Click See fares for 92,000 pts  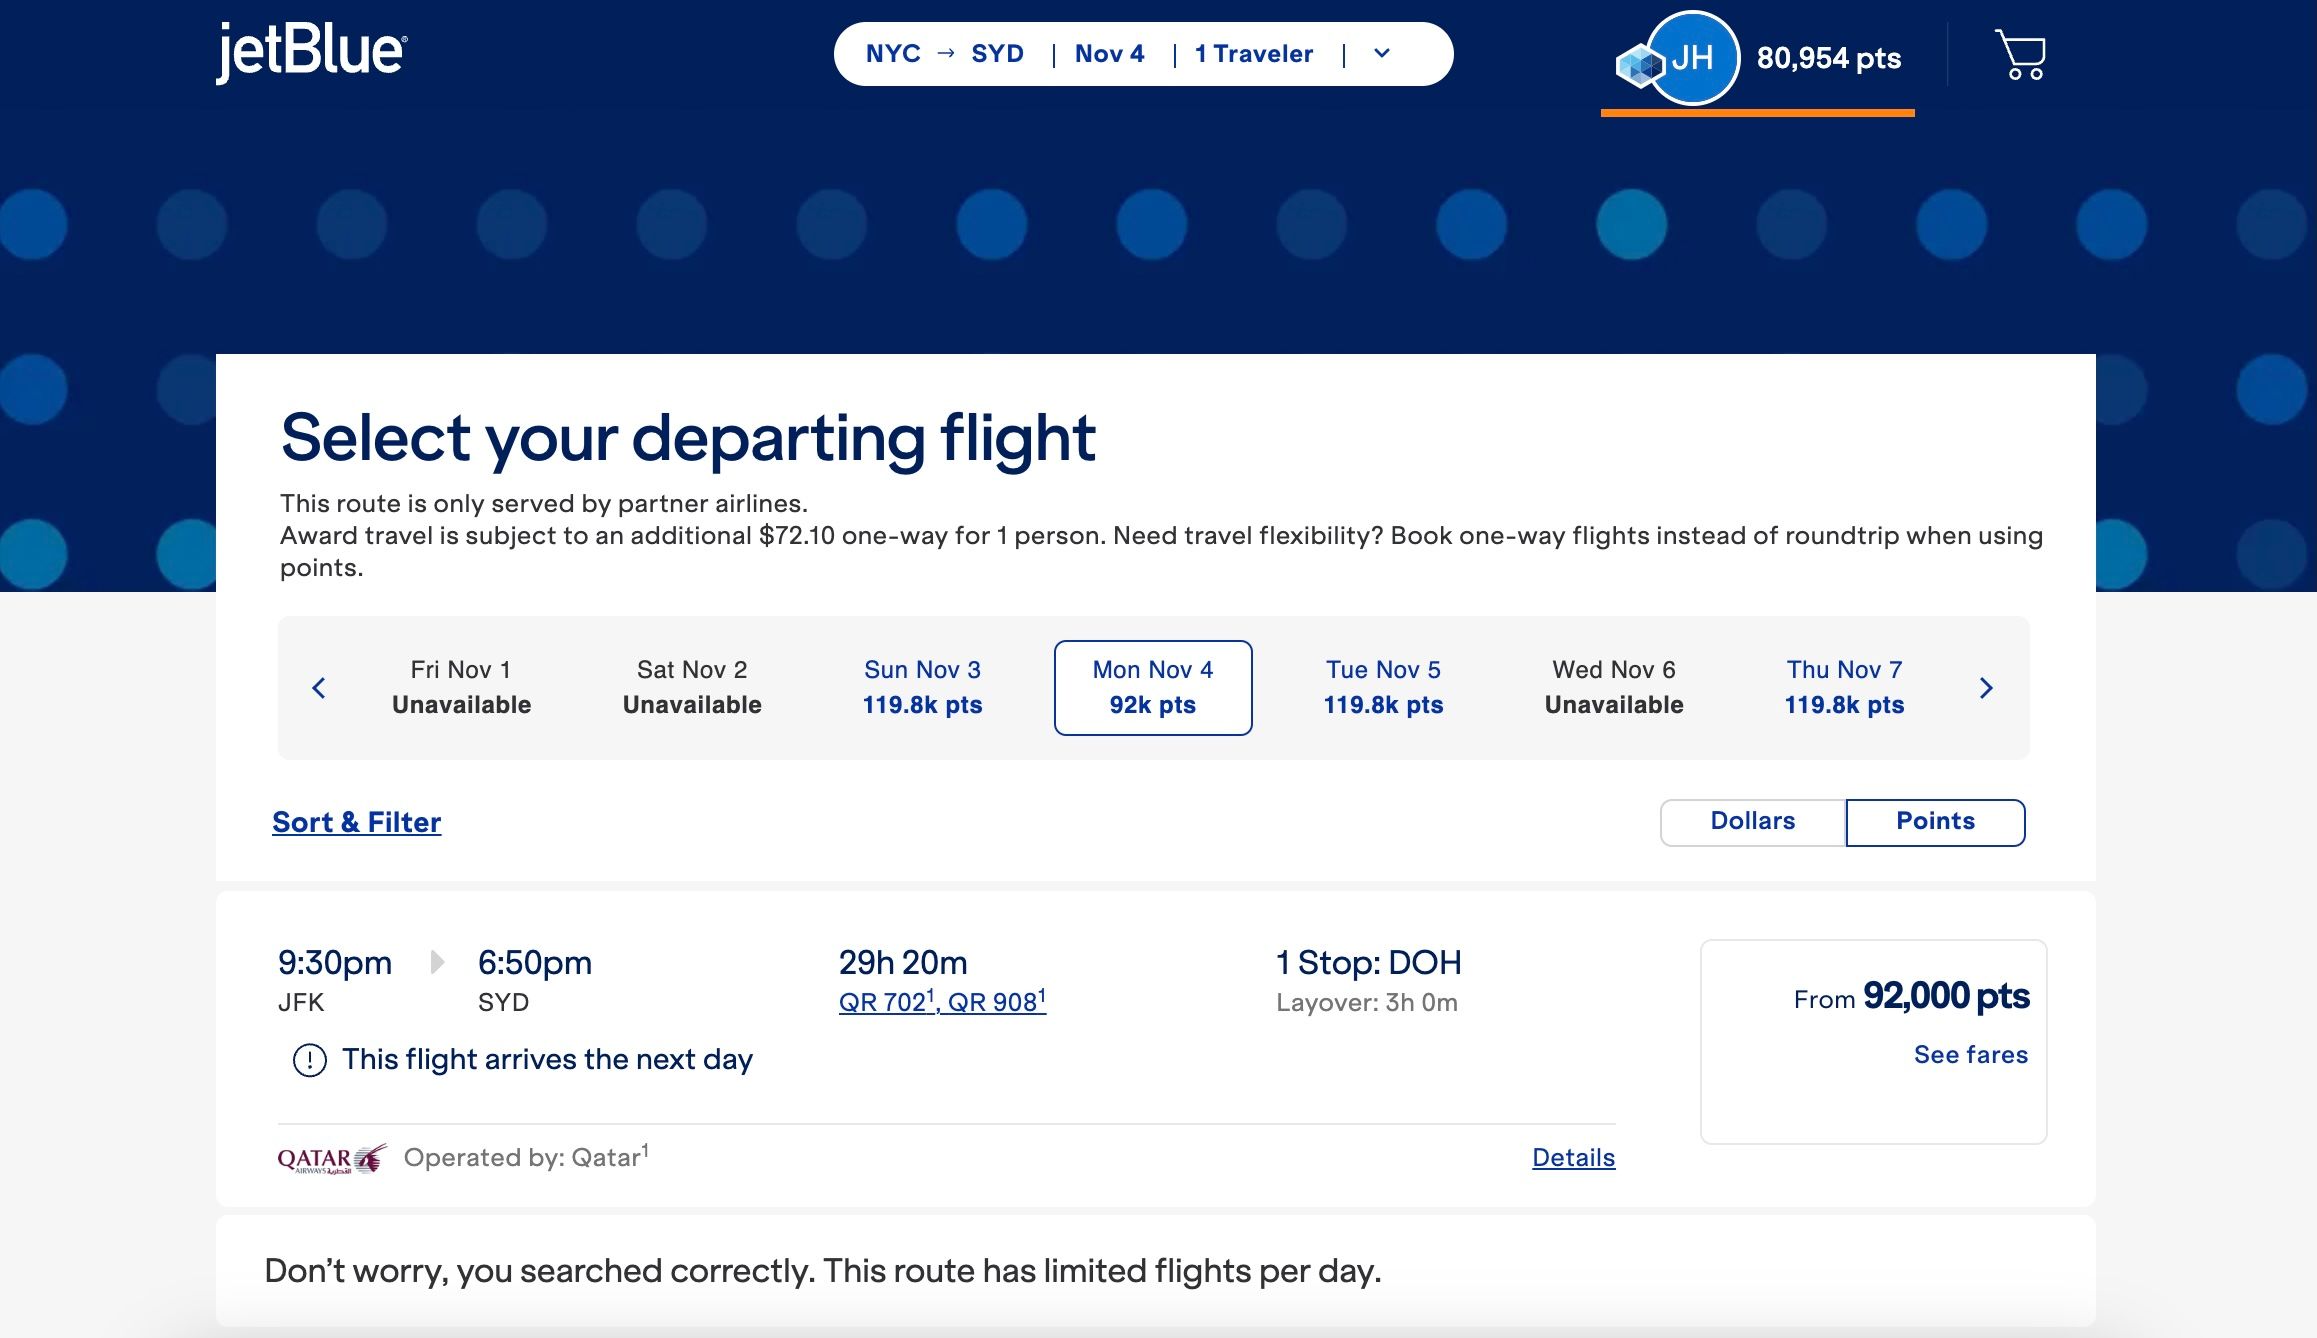tap(1970, 1055)
